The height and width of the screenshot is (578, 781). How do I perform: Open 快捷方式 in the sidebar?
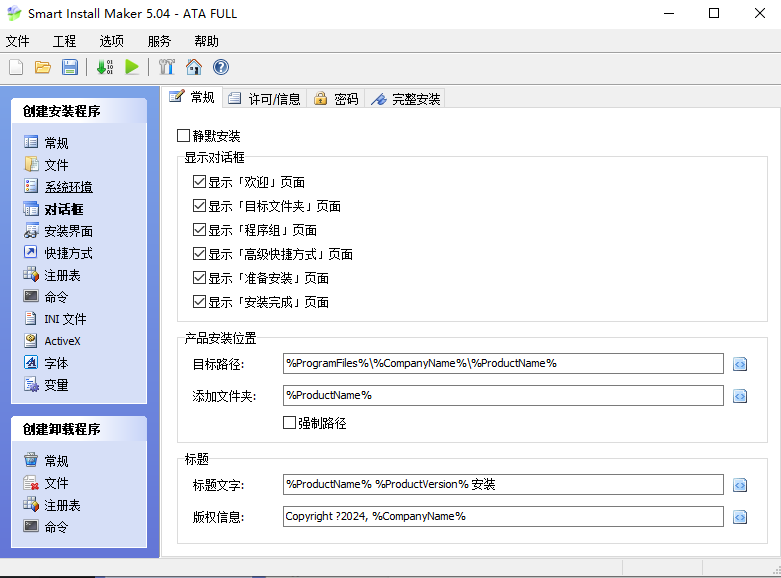(58, 253)
